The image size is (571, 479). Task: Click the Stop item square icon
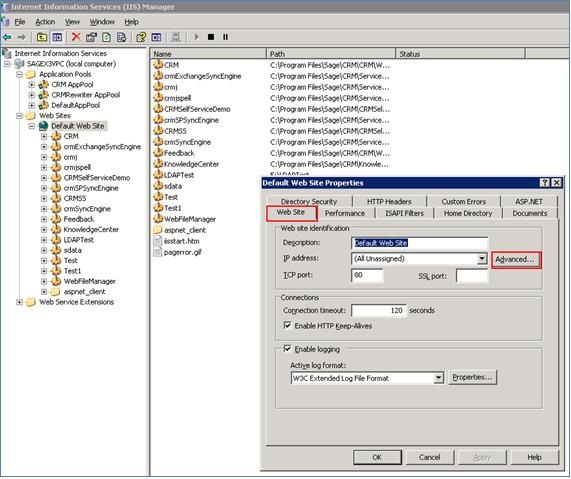[x=211, y=37]
